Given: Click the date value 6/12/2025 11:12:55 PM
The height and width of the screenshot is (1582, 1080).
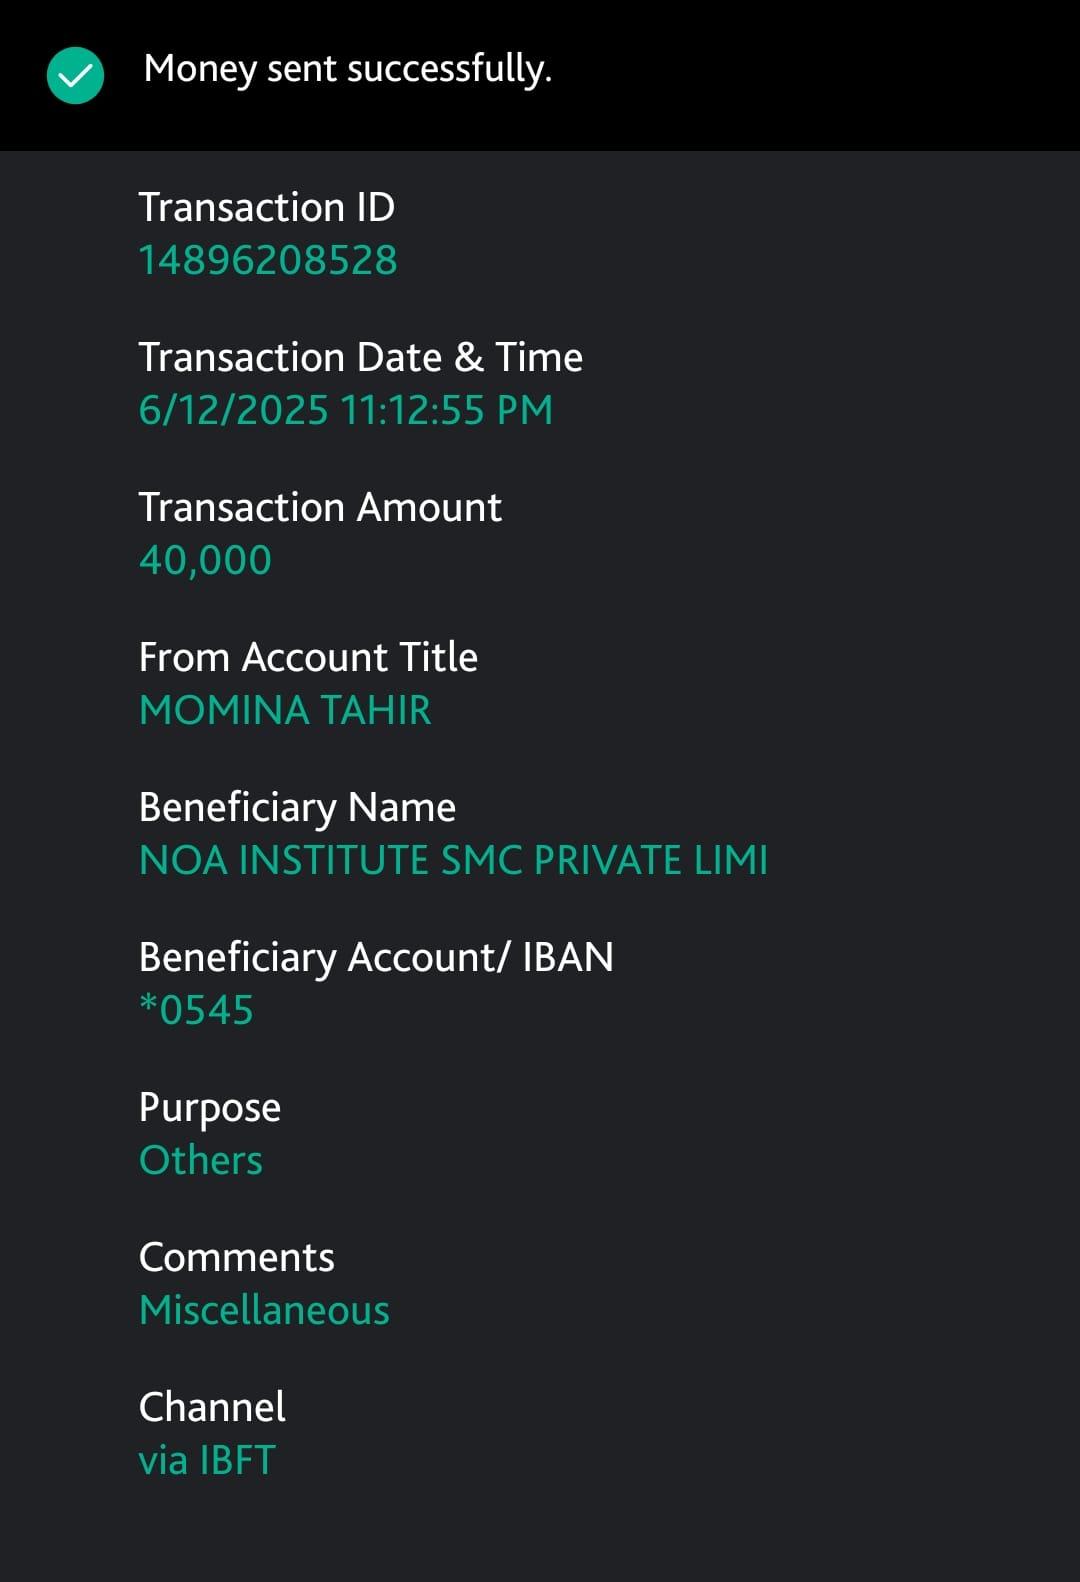Looking at the screenshot, I should [345, 410].
